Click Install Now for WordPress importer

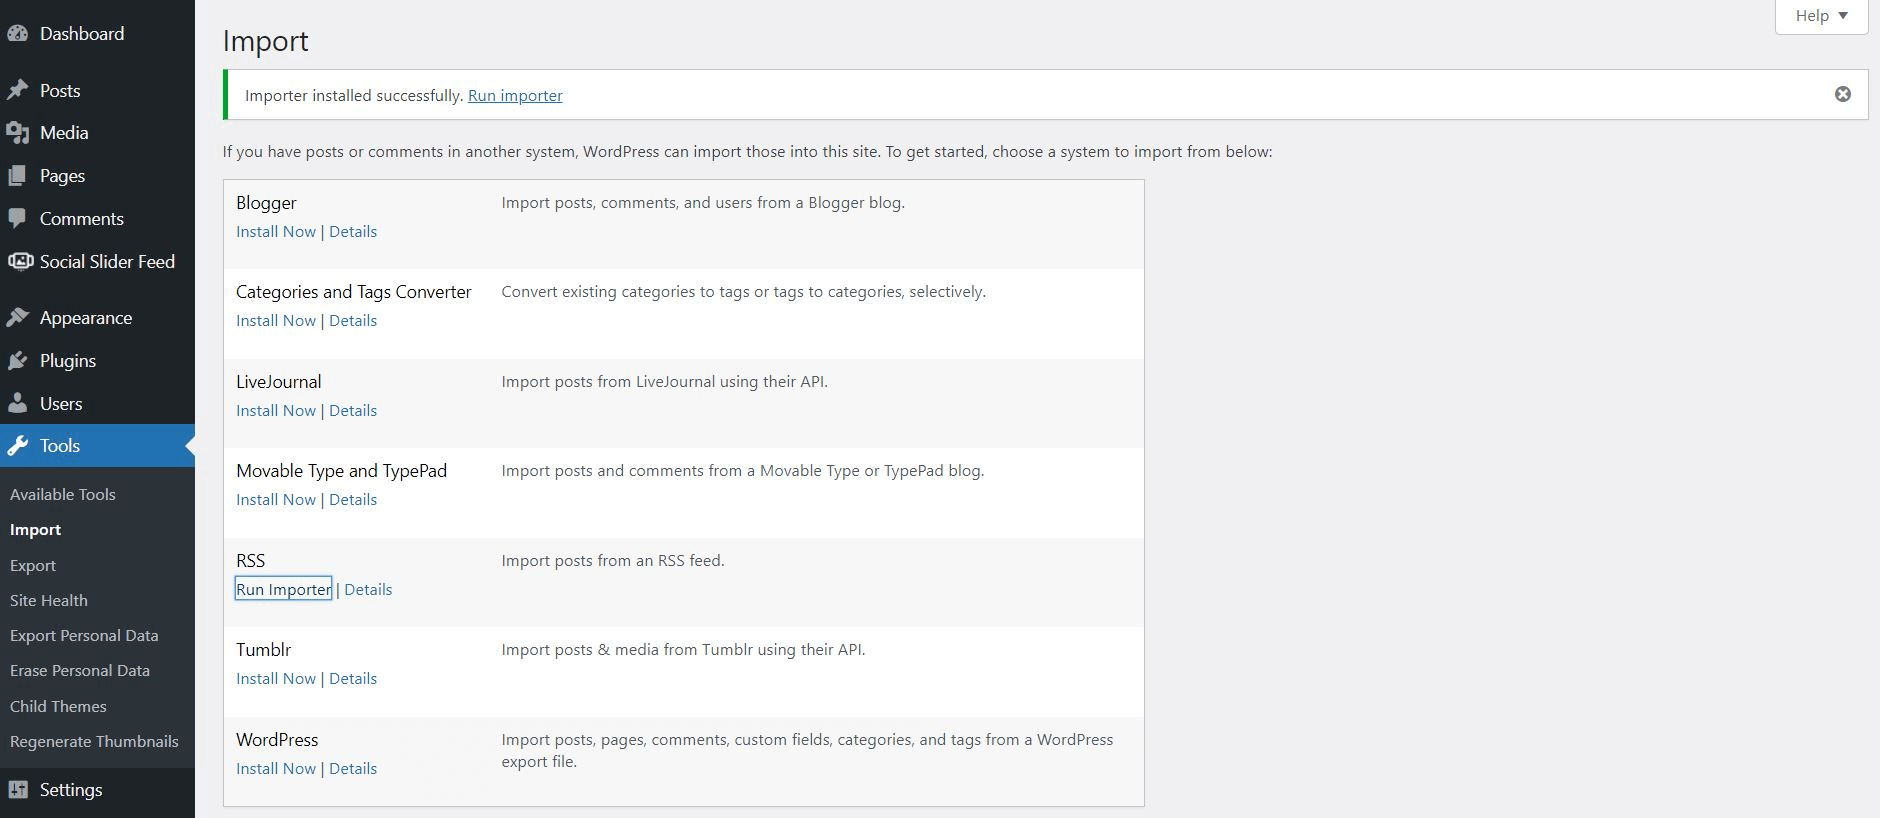pyautogui.click(x=276, y=768)
